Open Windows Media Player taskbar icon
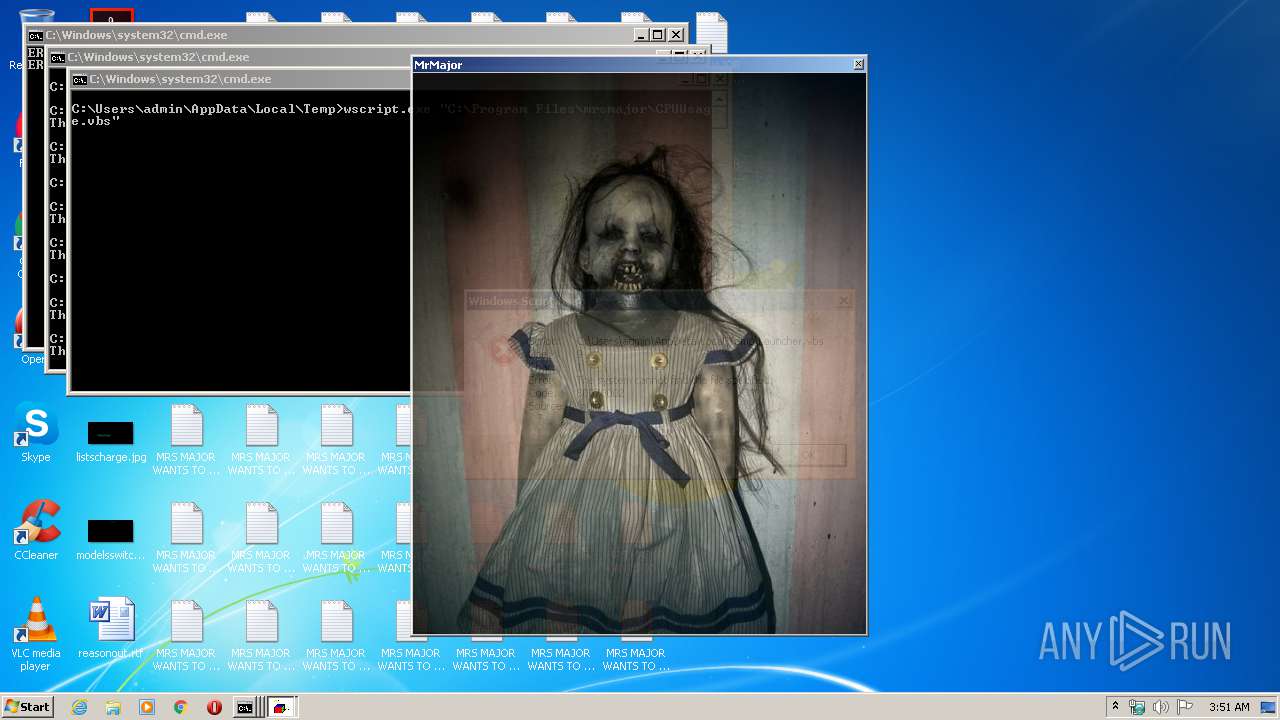The width and height of the screenshot is (1280, 720). (x=147, y=707)
